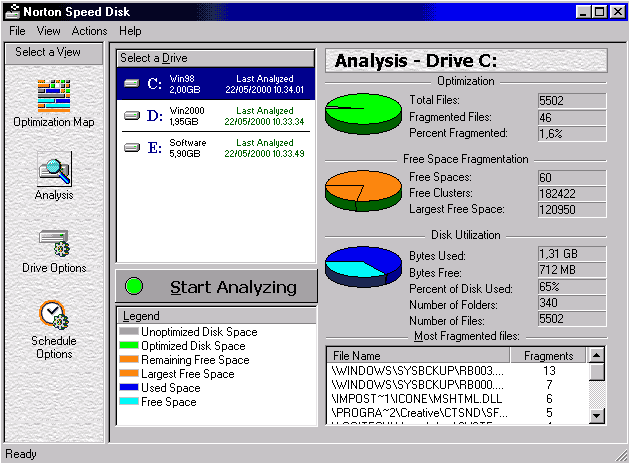Click the Fragments column header
The width and height of the screenshot is (629, 463).
point(548,355)
